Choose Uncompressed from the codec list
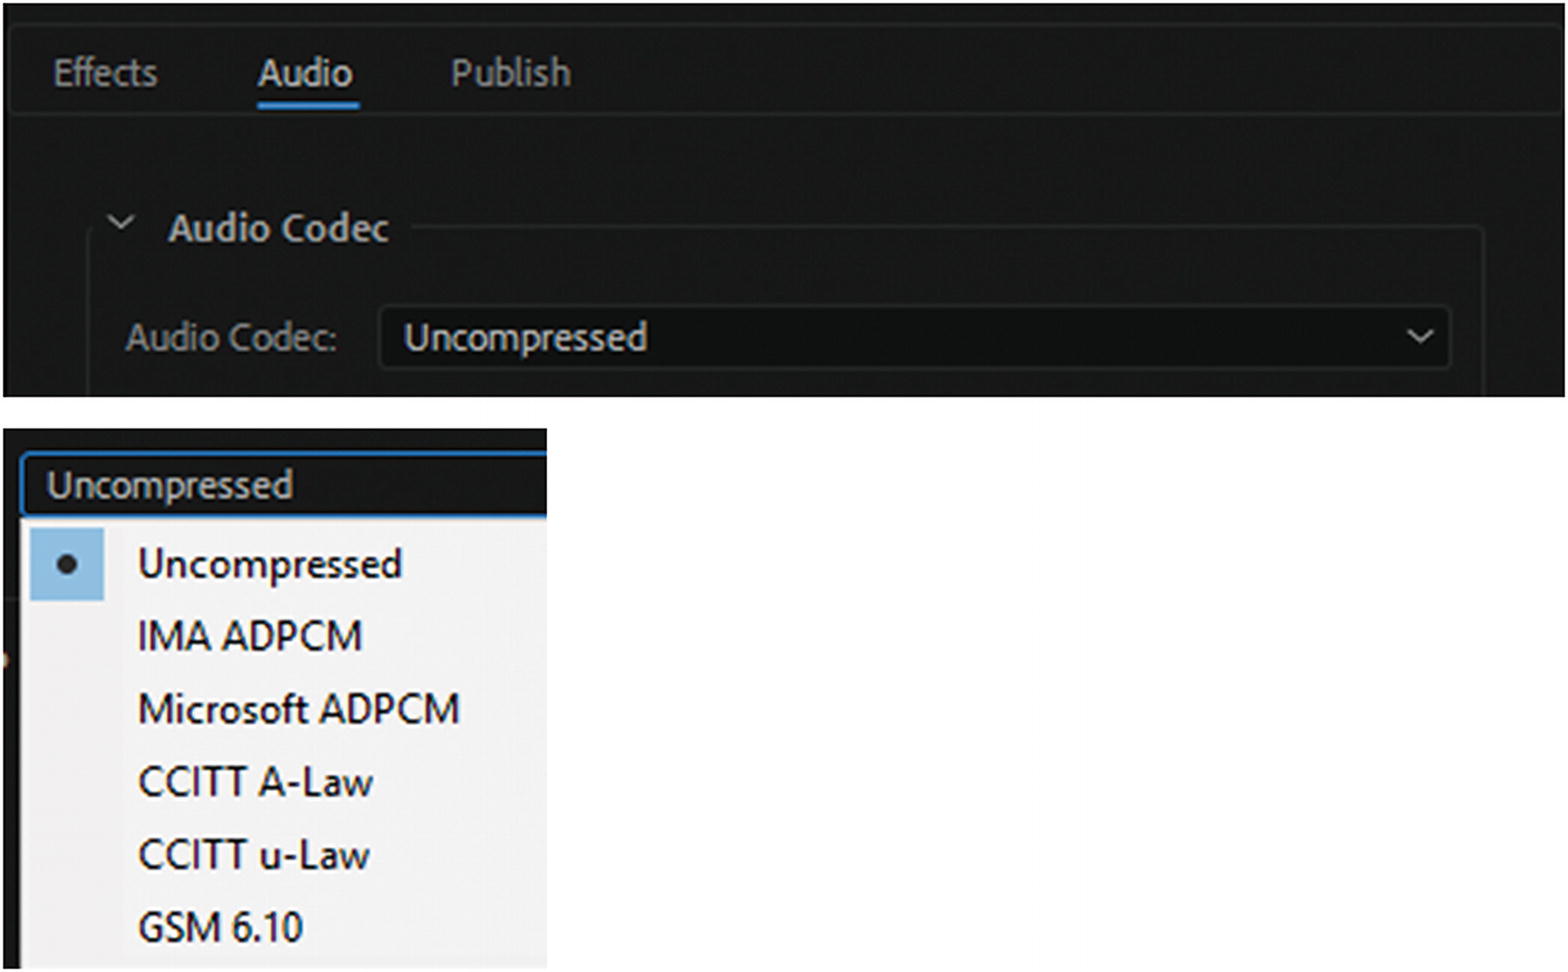The image size is (1568, 972). [270, 565]
